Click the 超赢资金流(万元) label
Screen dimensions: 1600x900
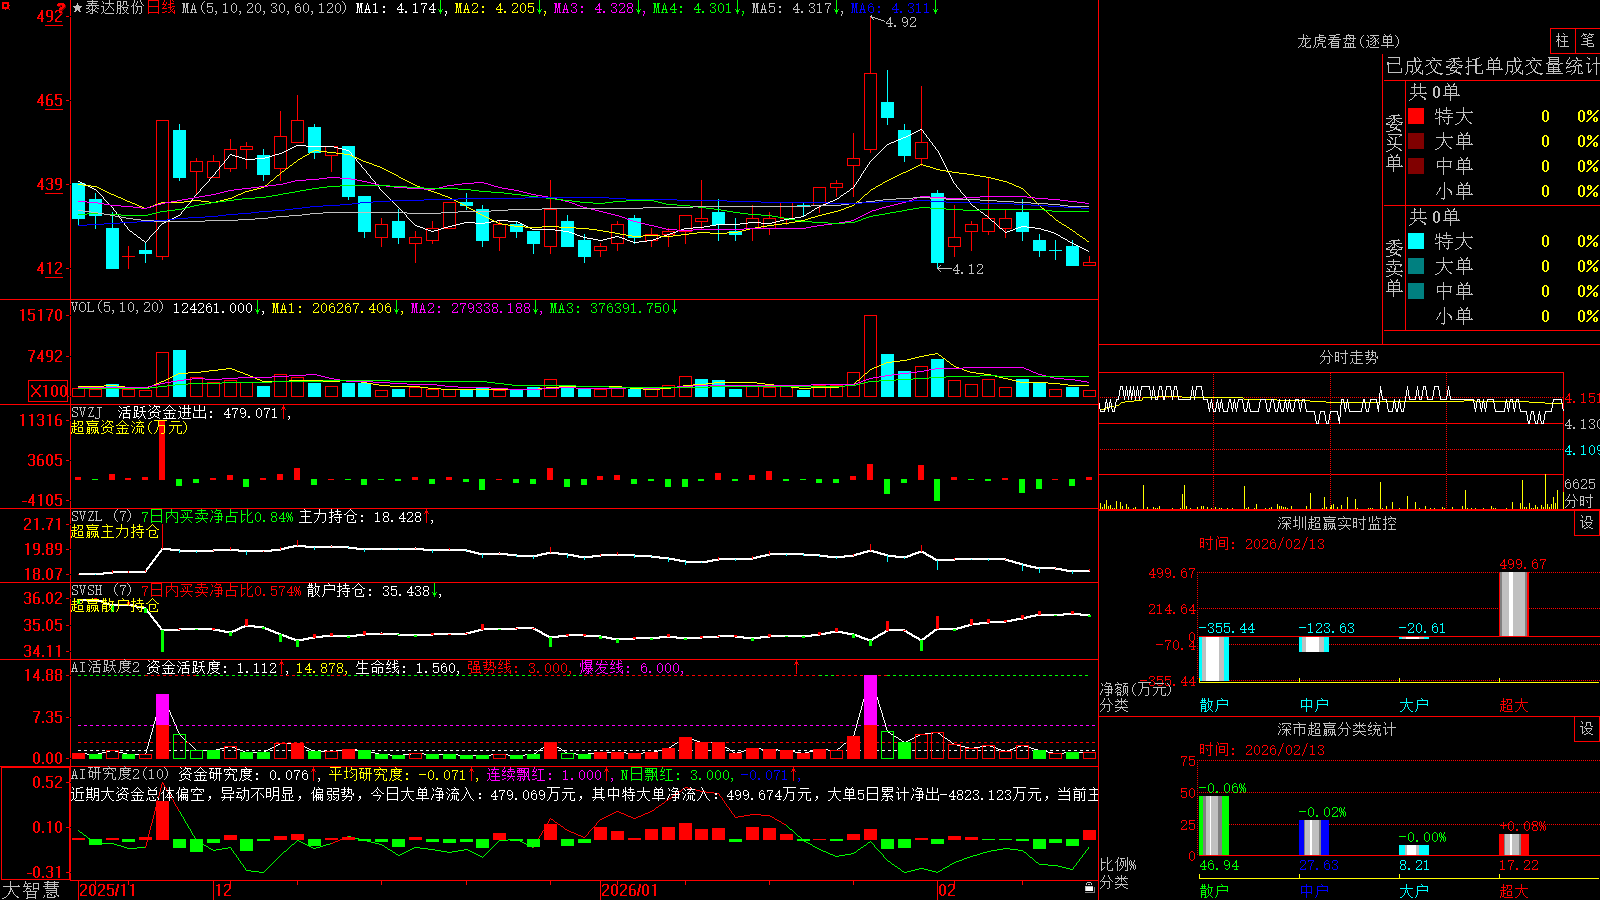point(129,427)
